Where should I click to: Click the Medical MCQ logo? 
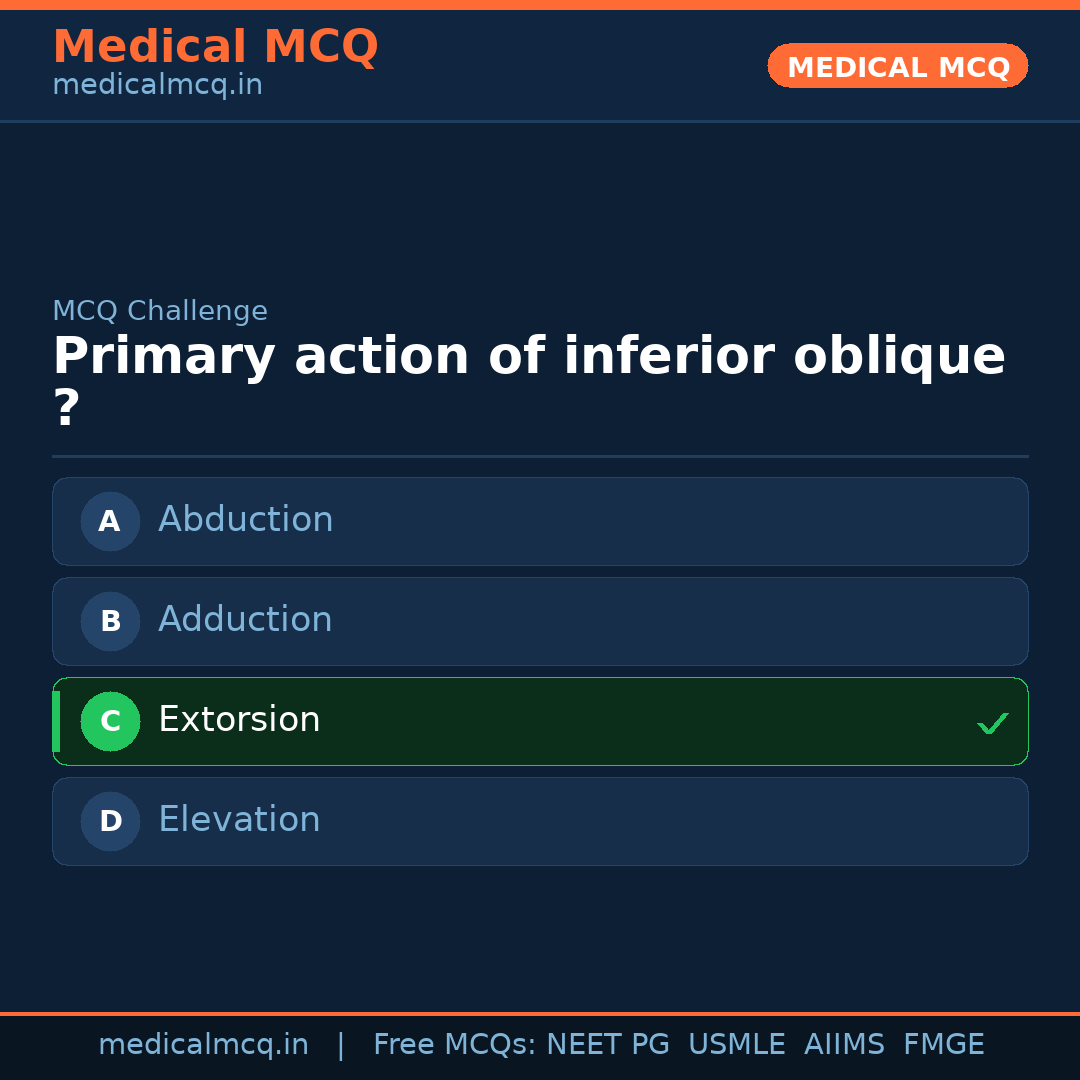[215, 47]
